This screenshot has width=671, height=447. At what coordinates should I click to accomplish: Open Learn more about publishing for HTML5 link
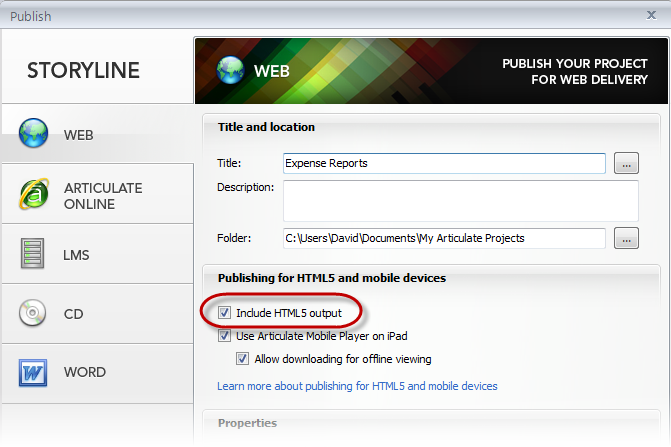357,386
